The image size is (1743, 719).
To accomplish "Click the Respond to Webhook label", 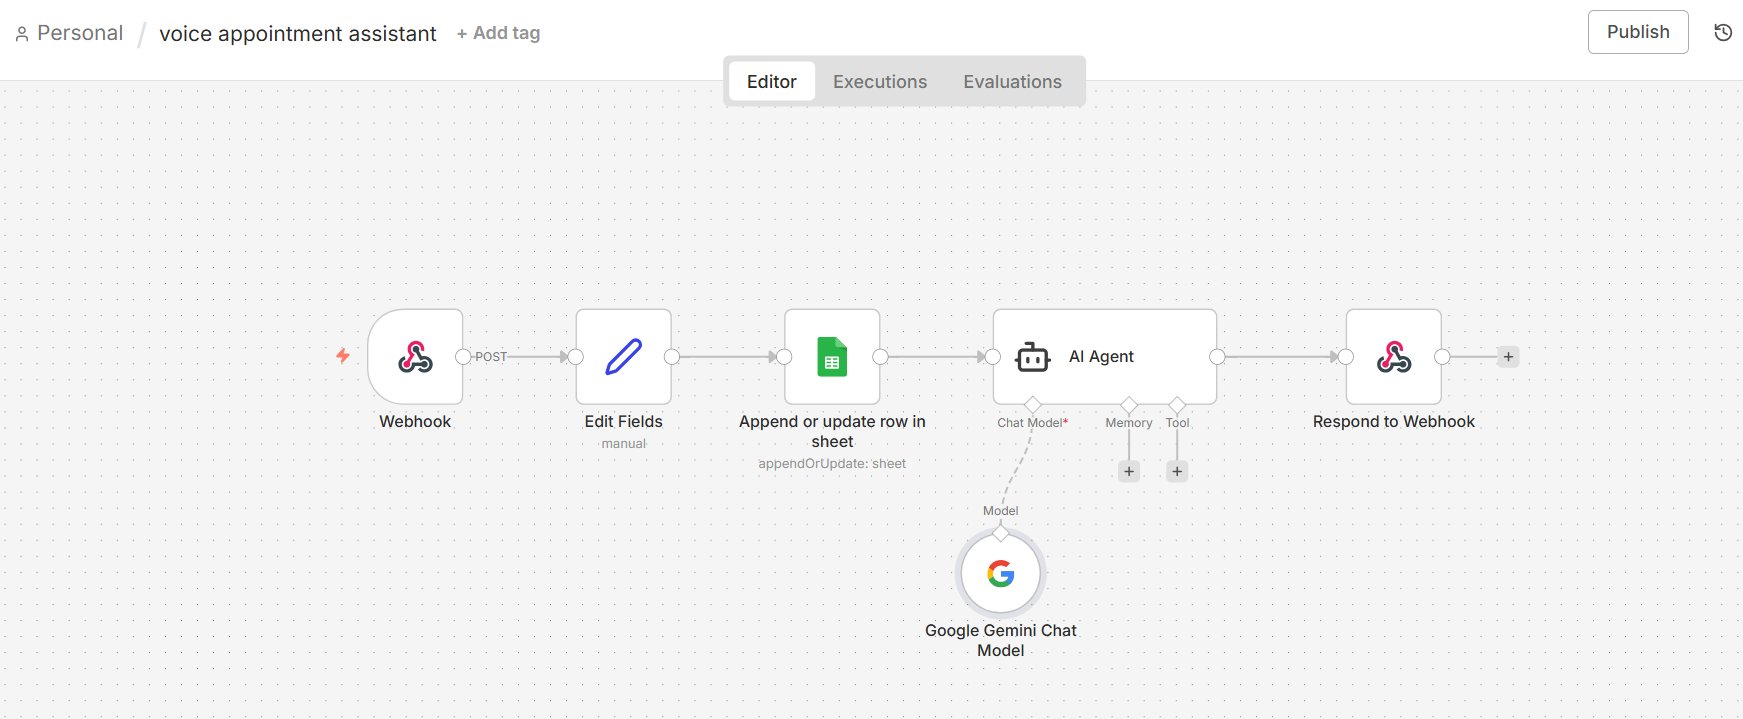I will coord(1394,422).
